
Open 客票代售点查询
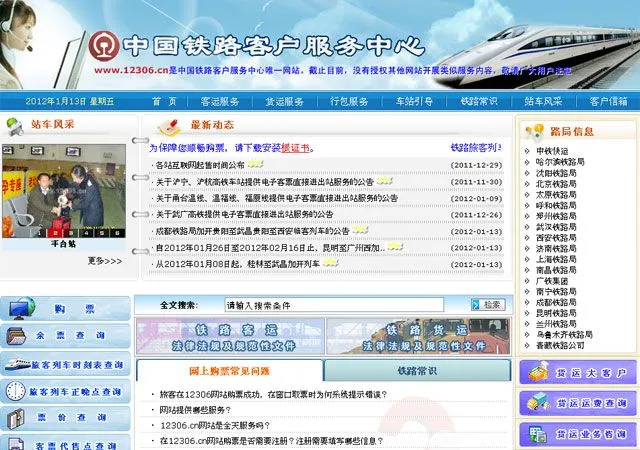point(65,443)
